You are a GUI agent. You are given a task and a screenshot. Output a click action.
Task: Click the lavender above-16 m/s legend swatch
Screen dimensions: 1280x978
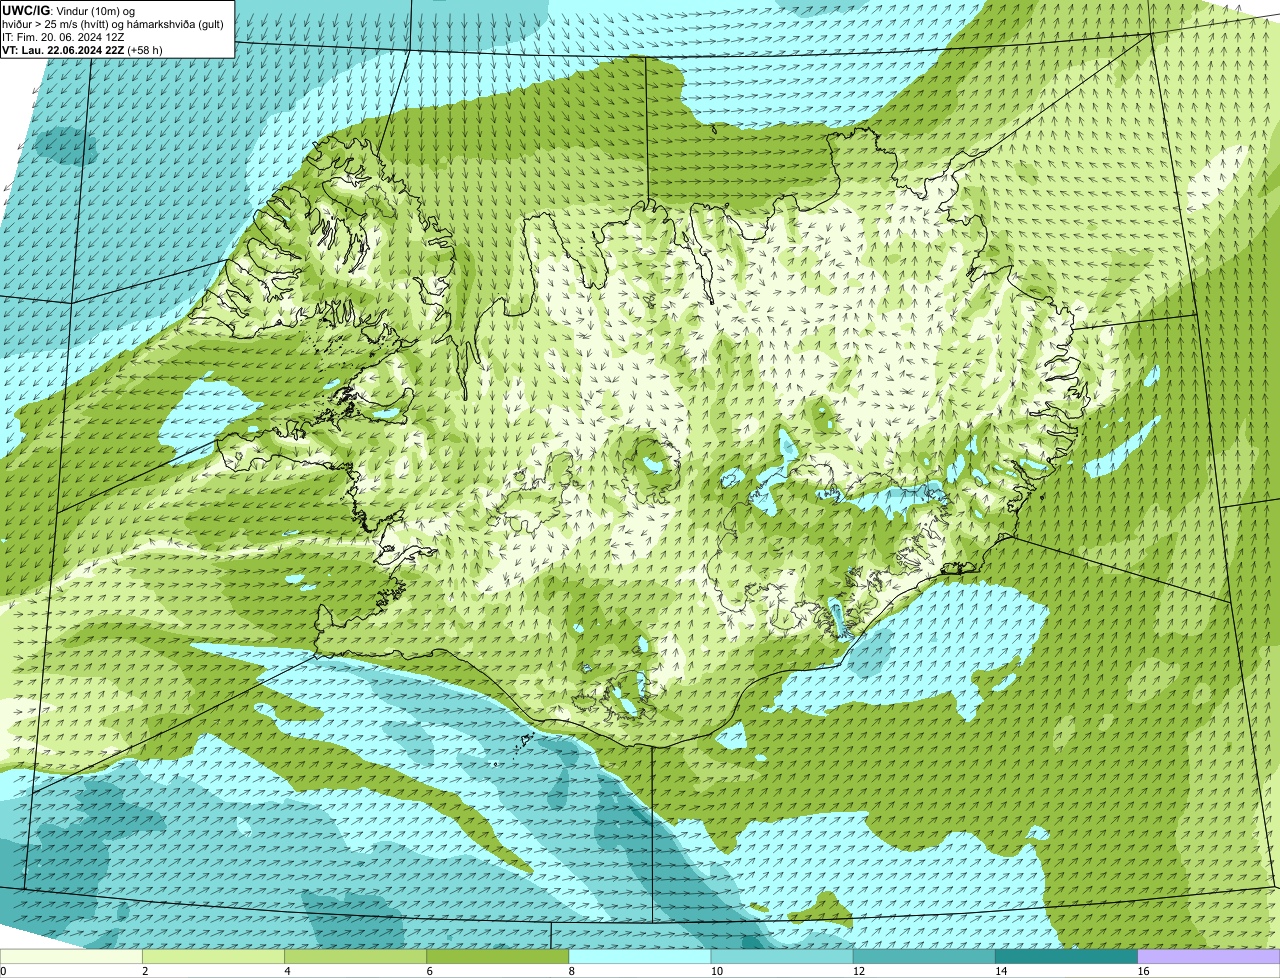point(1209,957)
